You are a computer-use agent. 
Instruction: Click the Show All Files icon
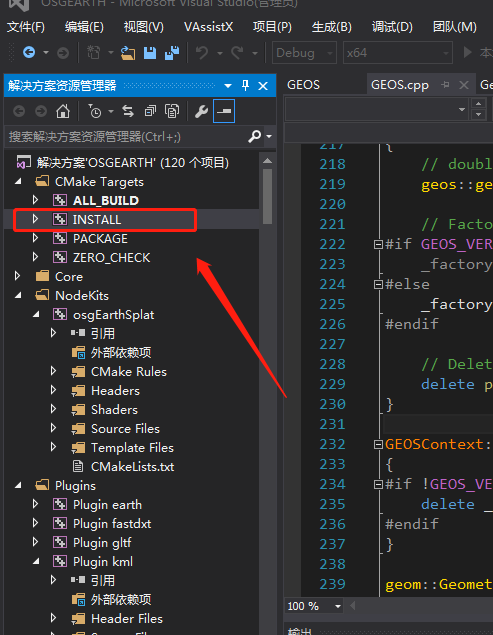[x=172, y=111]
